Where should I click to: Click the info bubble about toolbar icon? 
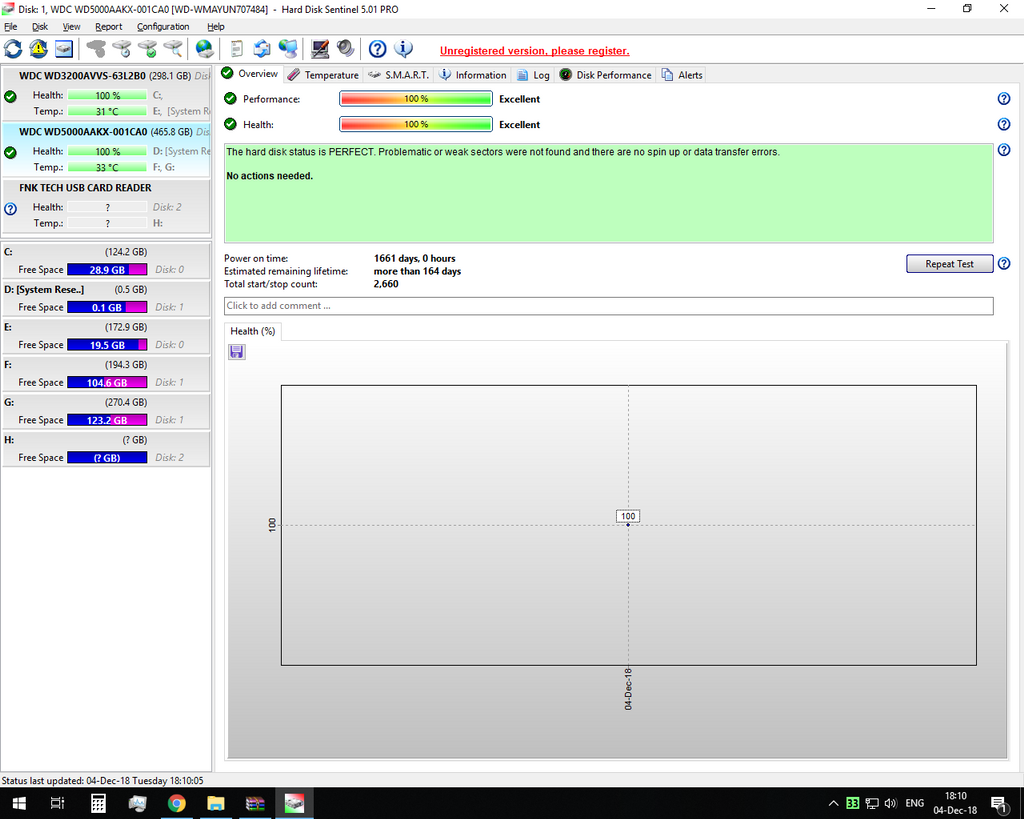click(404, 49)
